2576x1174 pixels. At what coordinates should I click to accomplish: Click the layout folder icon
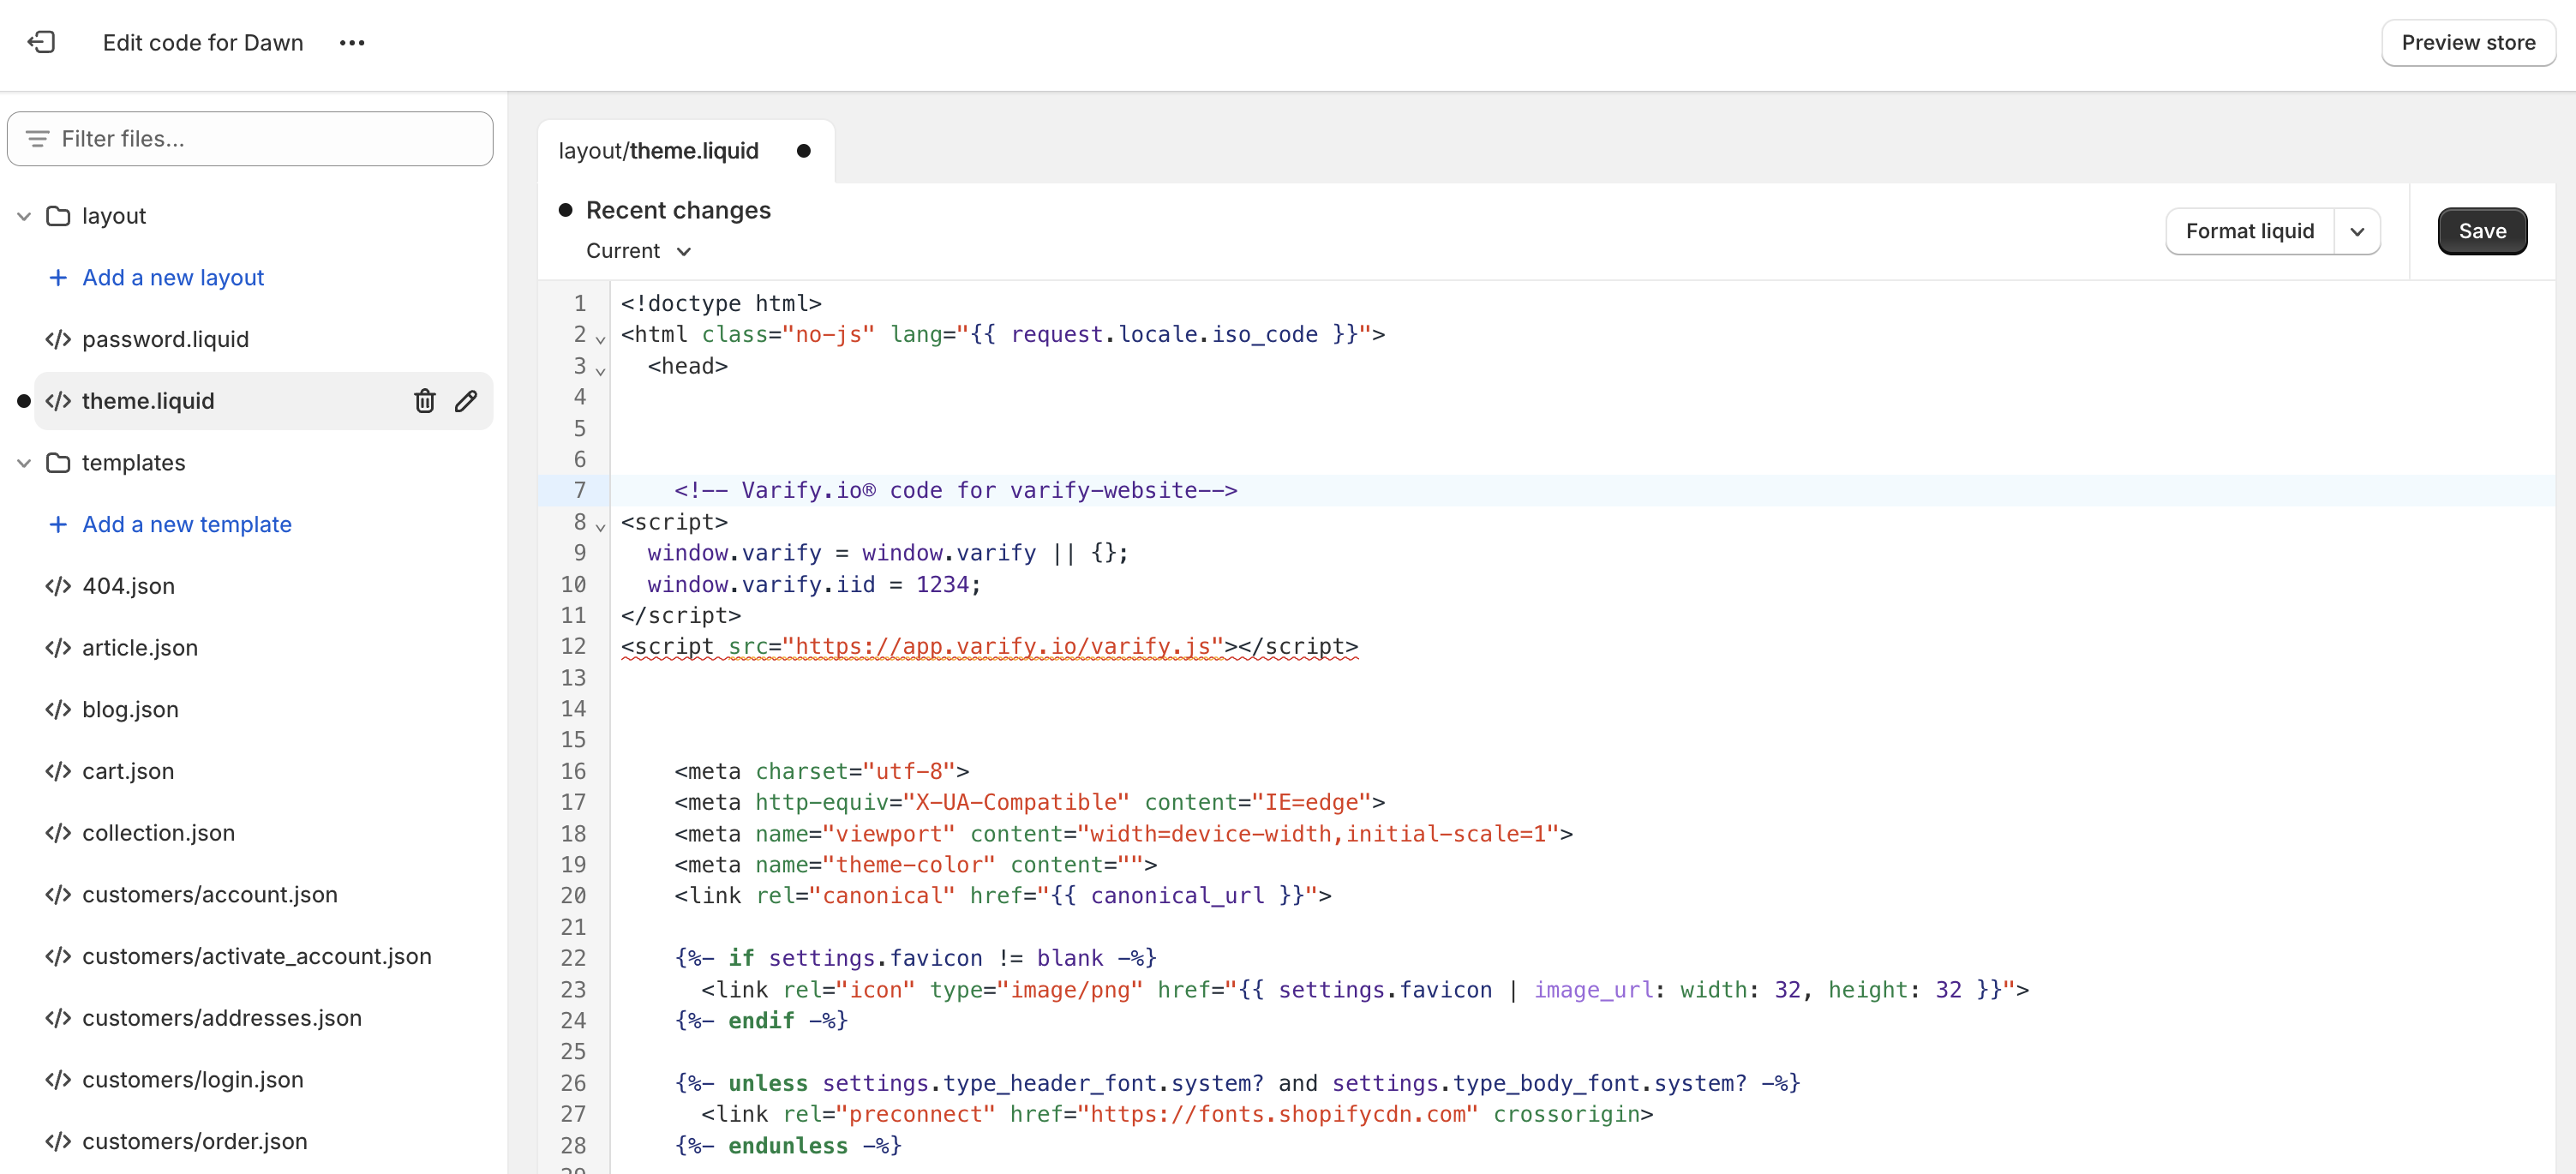(x=58, y=216)
